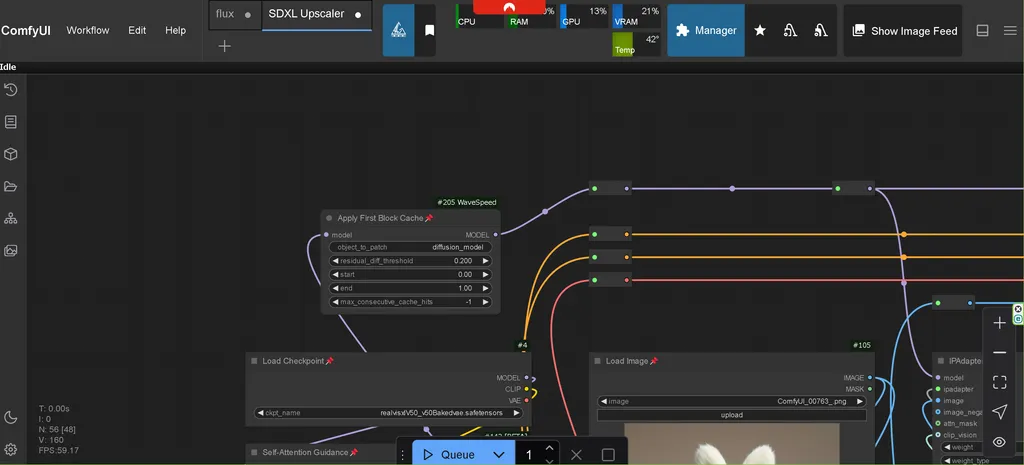Click the queue batch count field
1024x465 pixels.
pos(529,455)
